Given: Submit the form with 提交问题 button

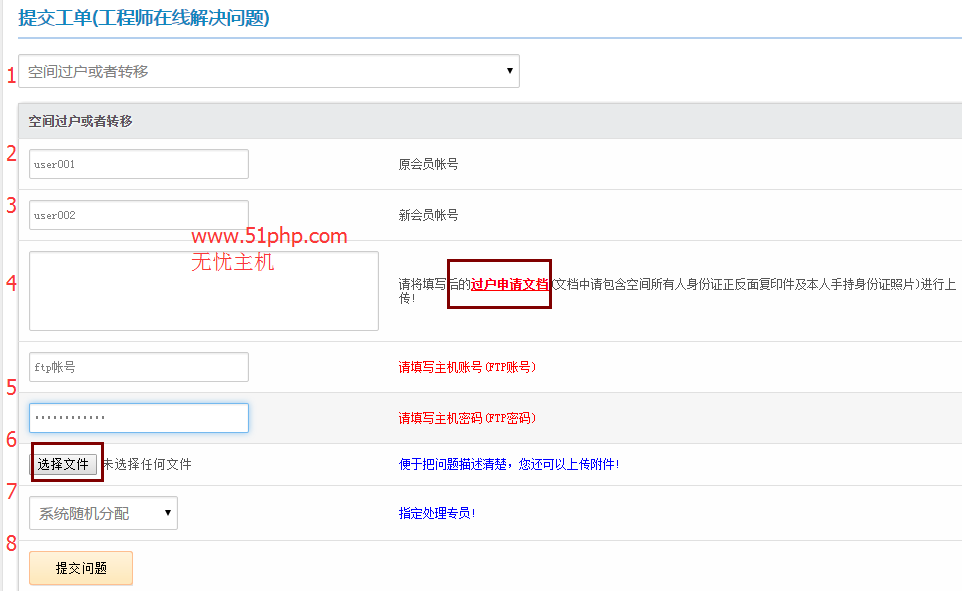Looking at the screenshot, I should pyautogui.click(x=81, y=568).
